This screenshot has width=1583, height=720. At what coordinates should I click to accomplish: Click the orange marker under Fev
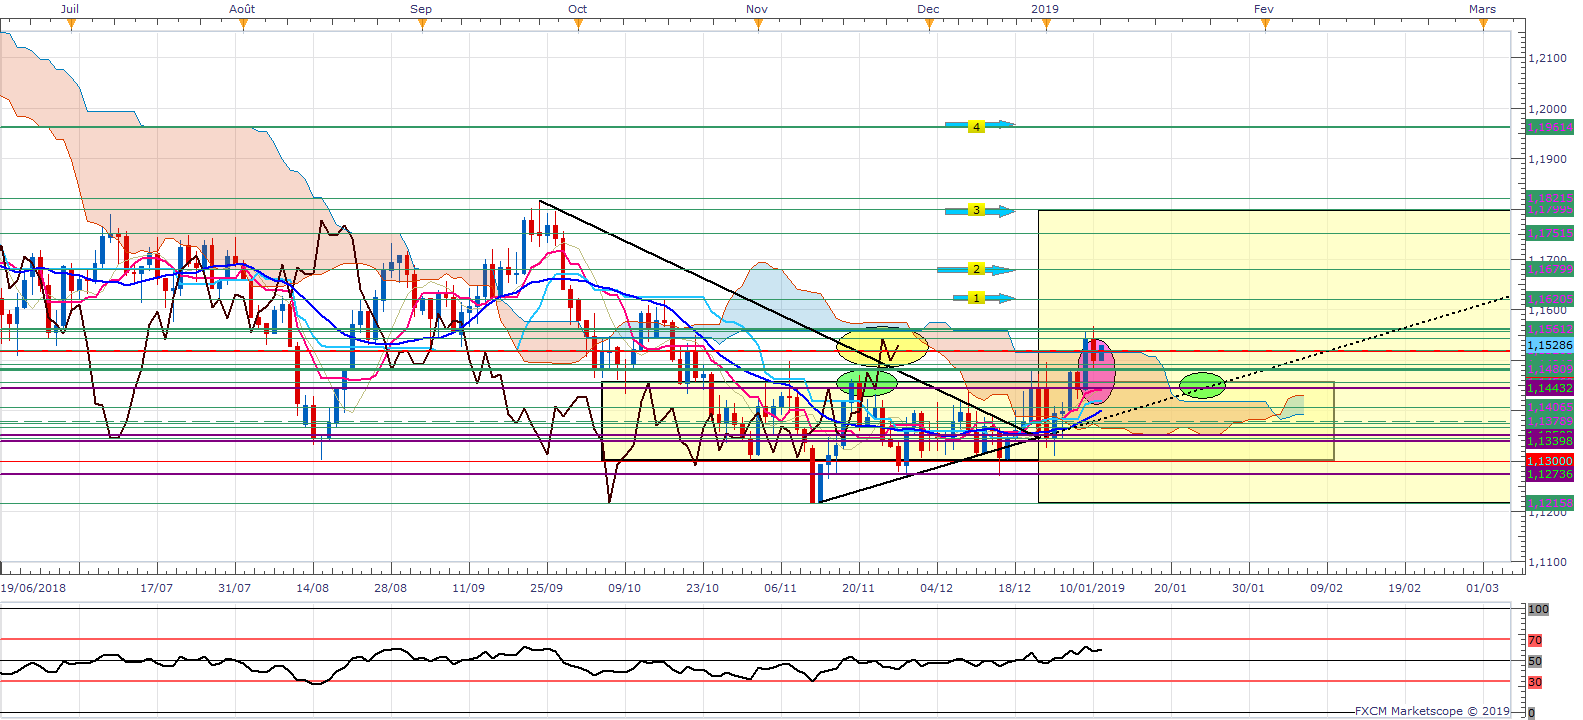1266,25
